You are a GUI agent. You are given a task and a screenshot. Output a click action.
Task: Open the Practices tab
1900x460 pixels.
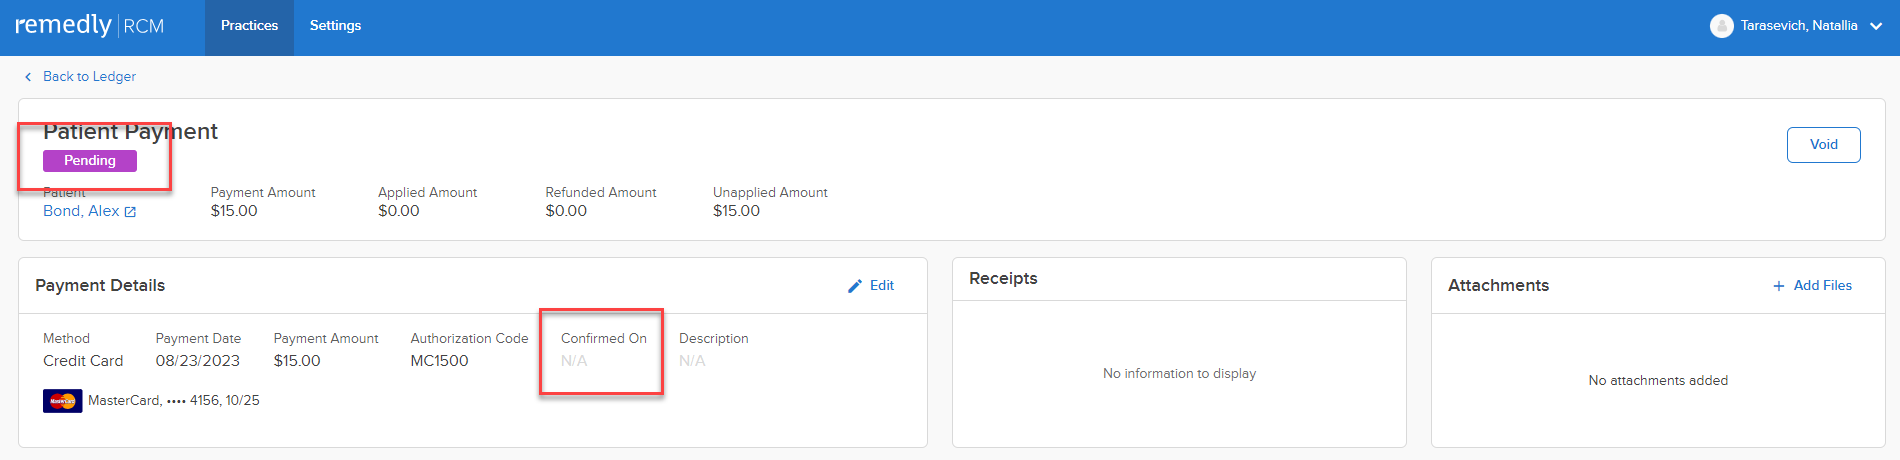249,26
